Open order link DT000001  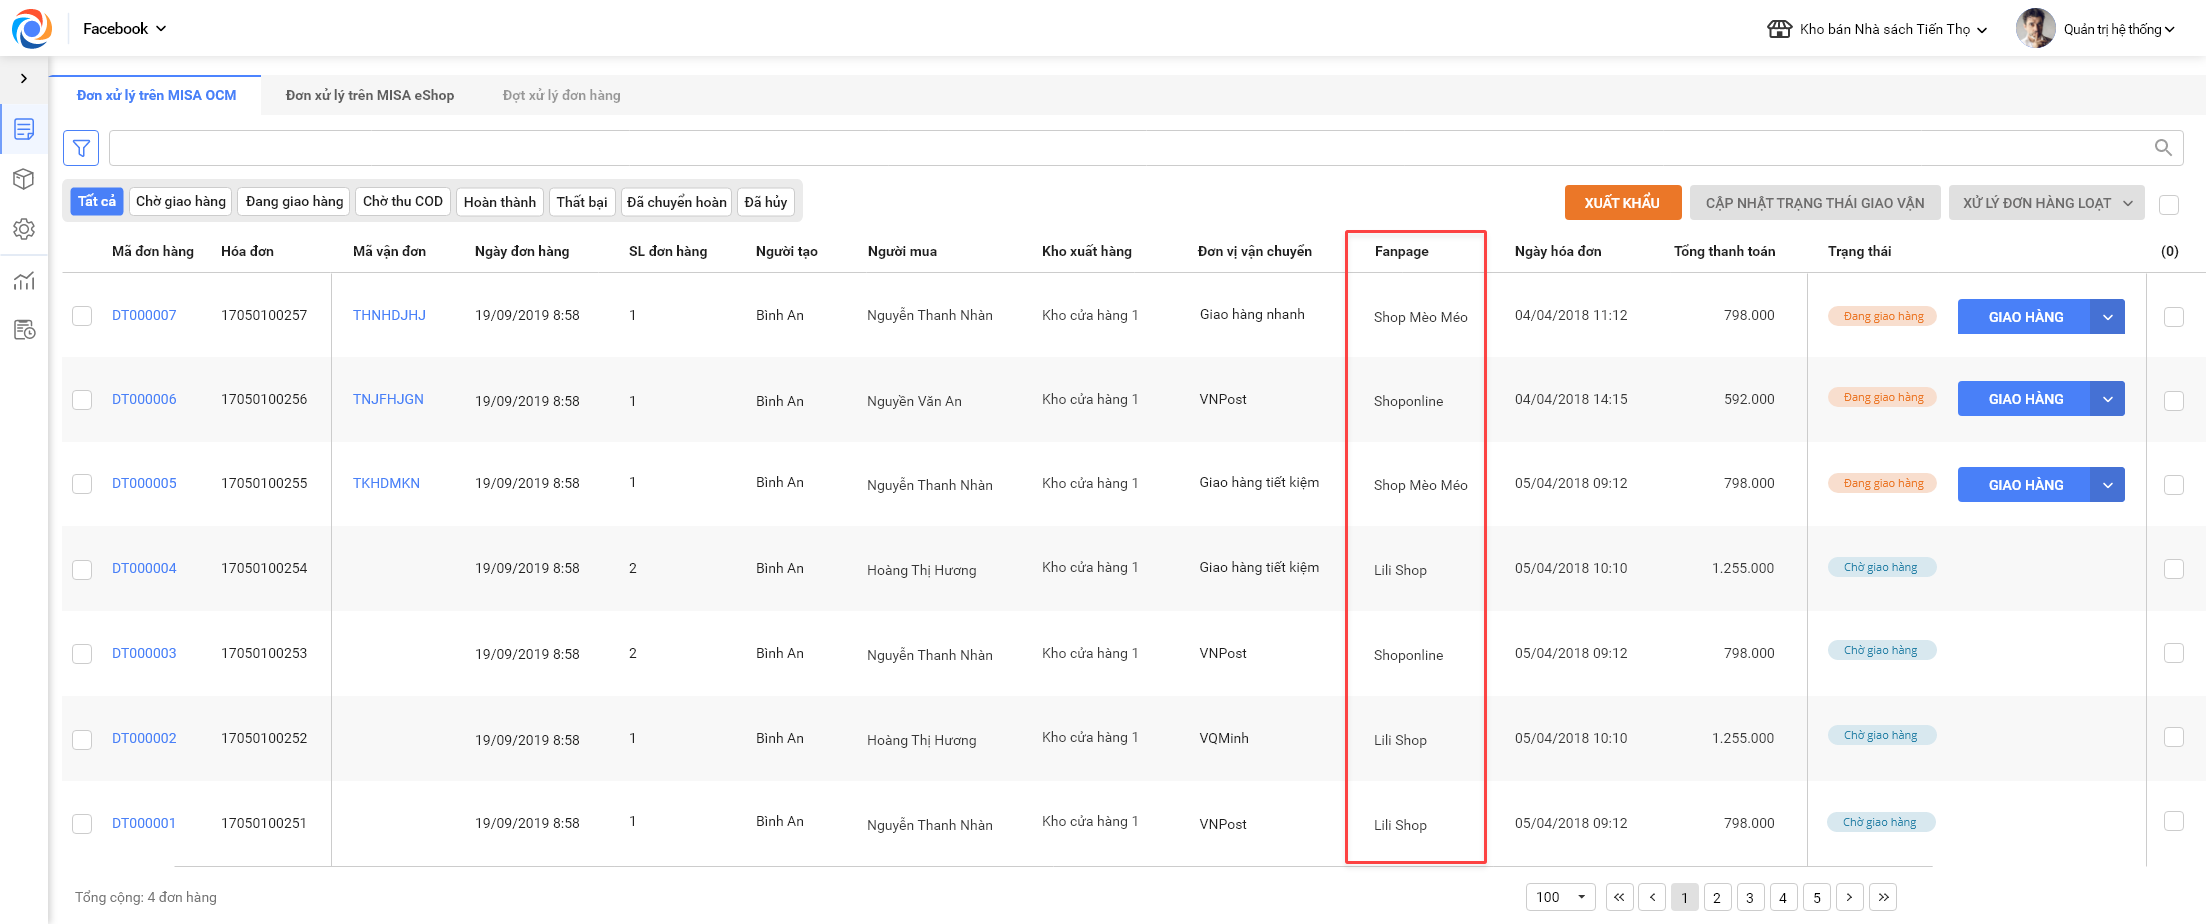pos(144,823)
